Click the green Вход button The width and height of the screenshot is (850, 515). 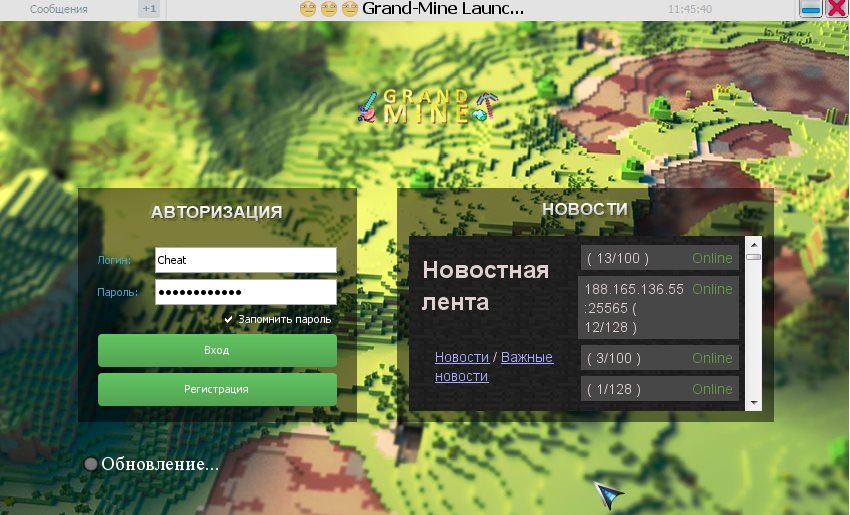[x=217, y=350]
